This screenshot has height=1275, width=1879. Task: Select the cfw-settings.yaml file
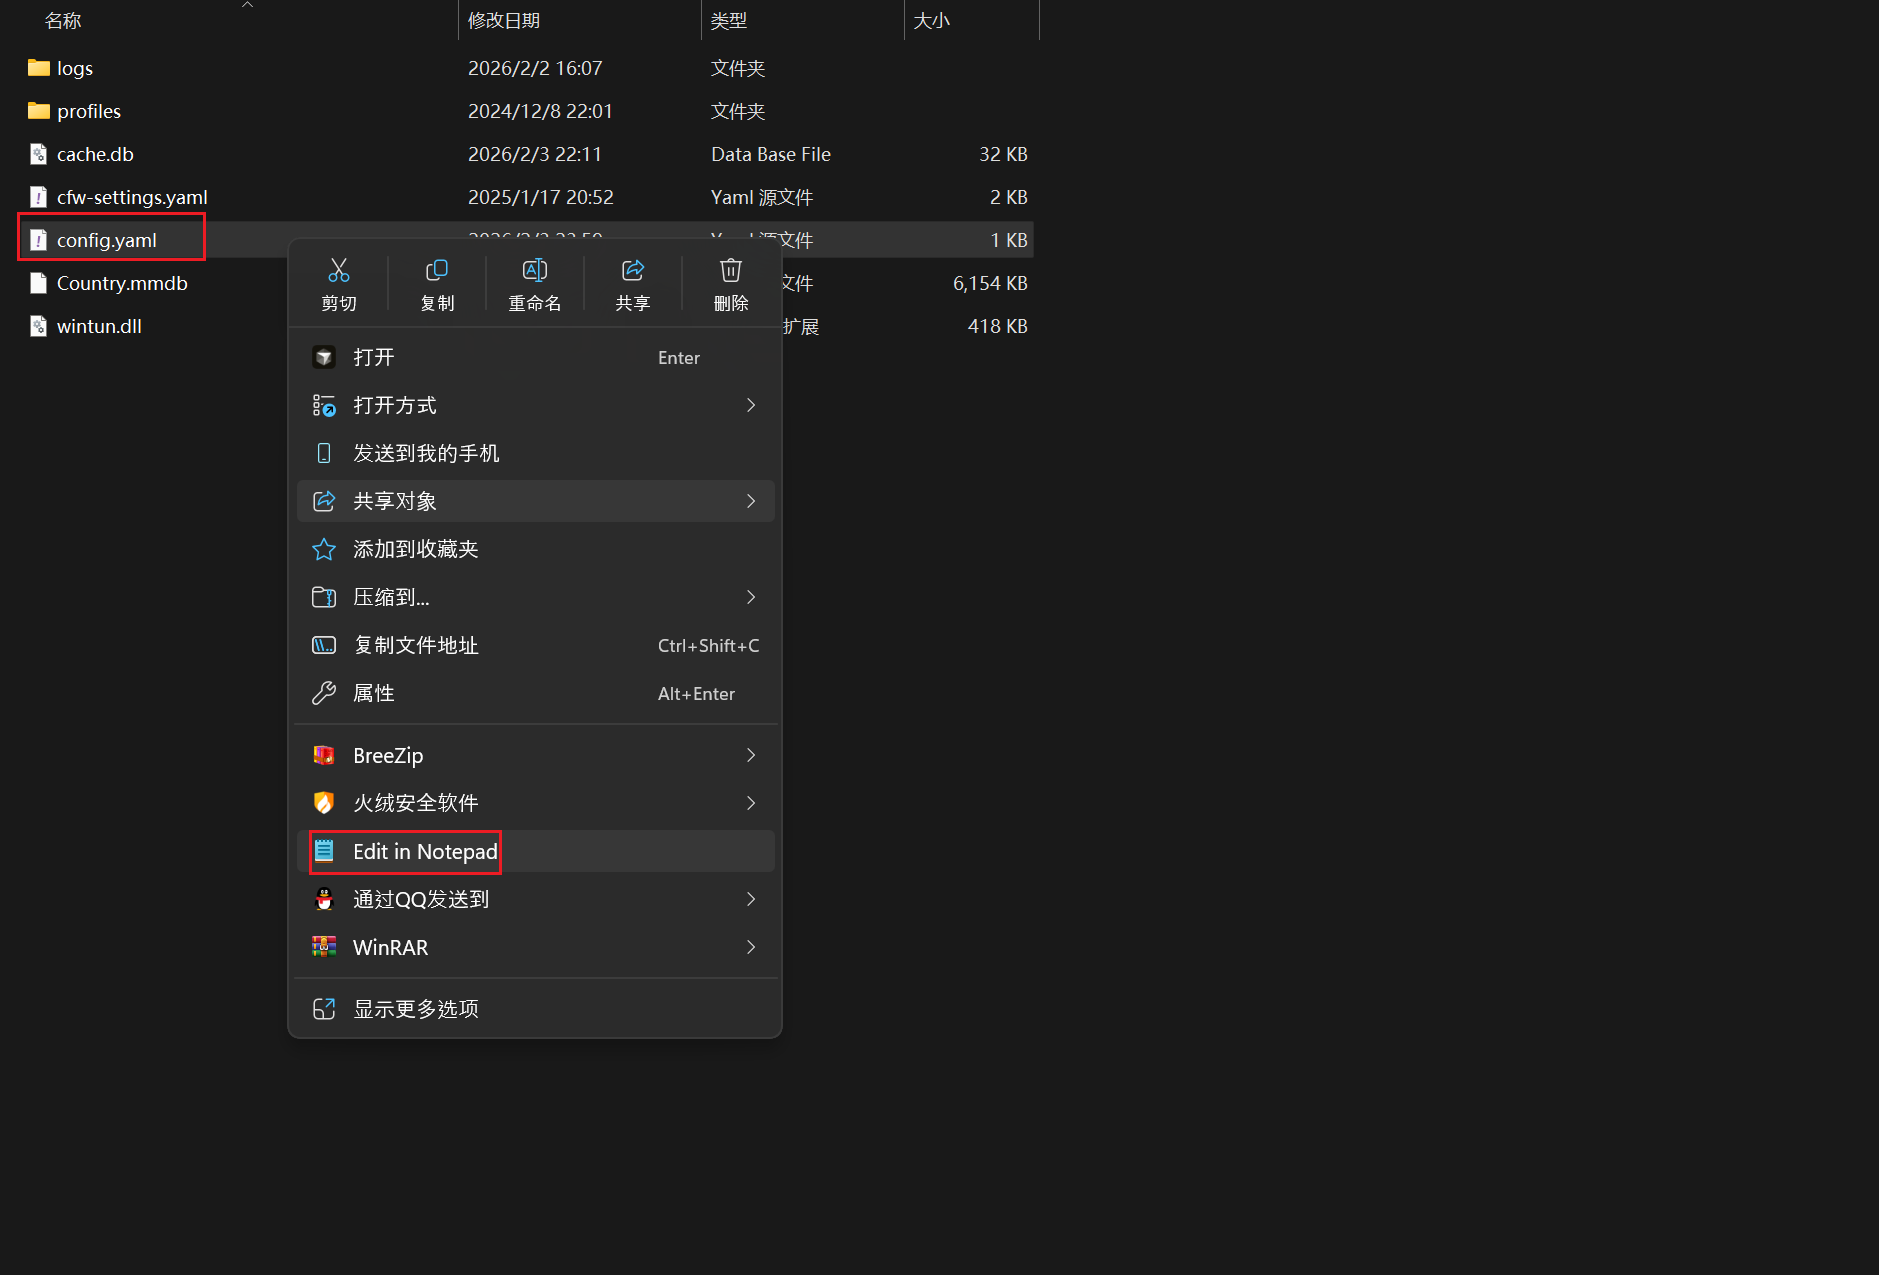[x=132, y=197]
